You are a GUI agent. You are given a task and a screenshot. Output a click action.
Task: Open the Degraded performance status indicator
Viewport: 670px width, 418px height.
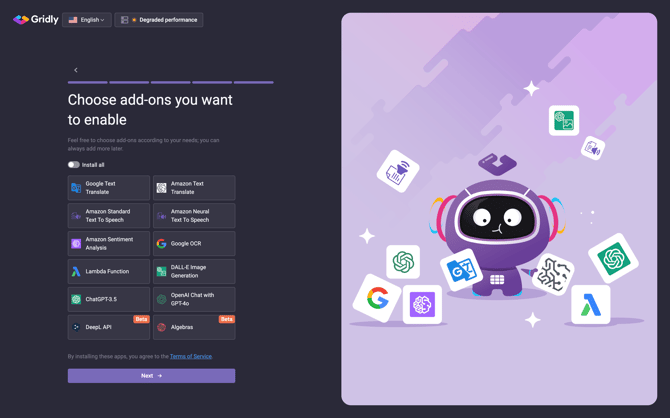tap(159, 20)
